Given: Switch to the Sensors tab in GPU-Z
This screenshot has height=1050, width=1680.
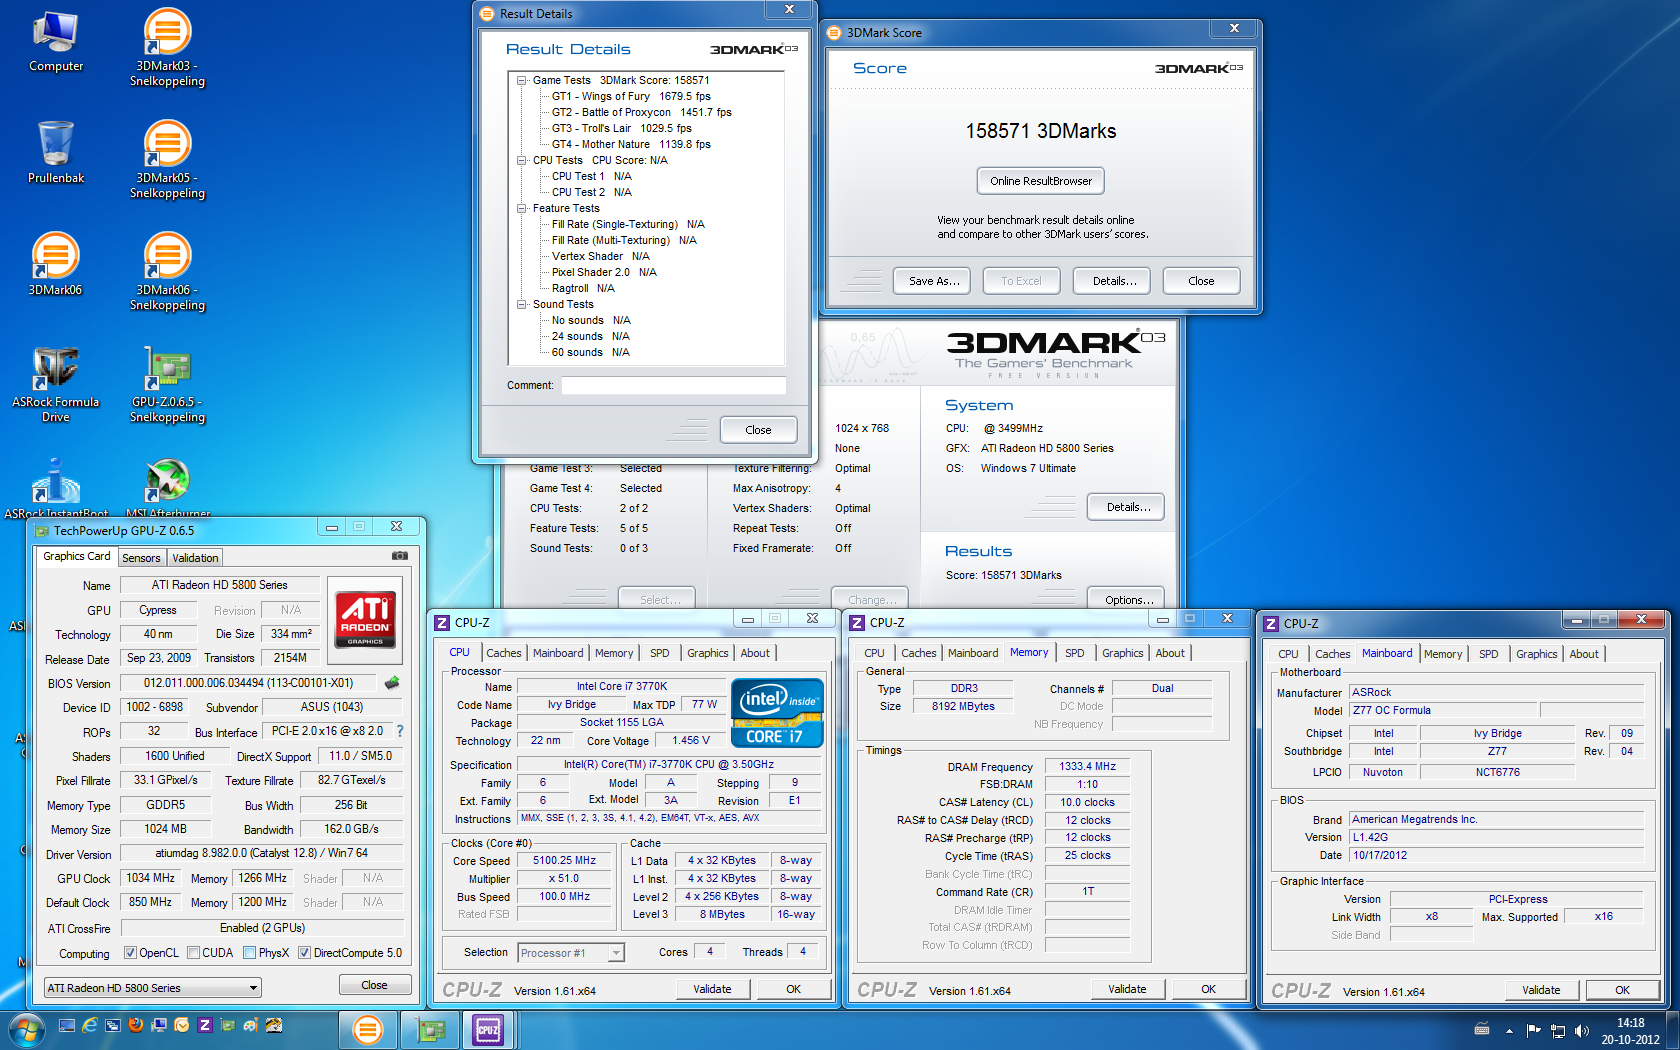Looking at the screenshot, I should pyautogui.click(x=141, y=558).
